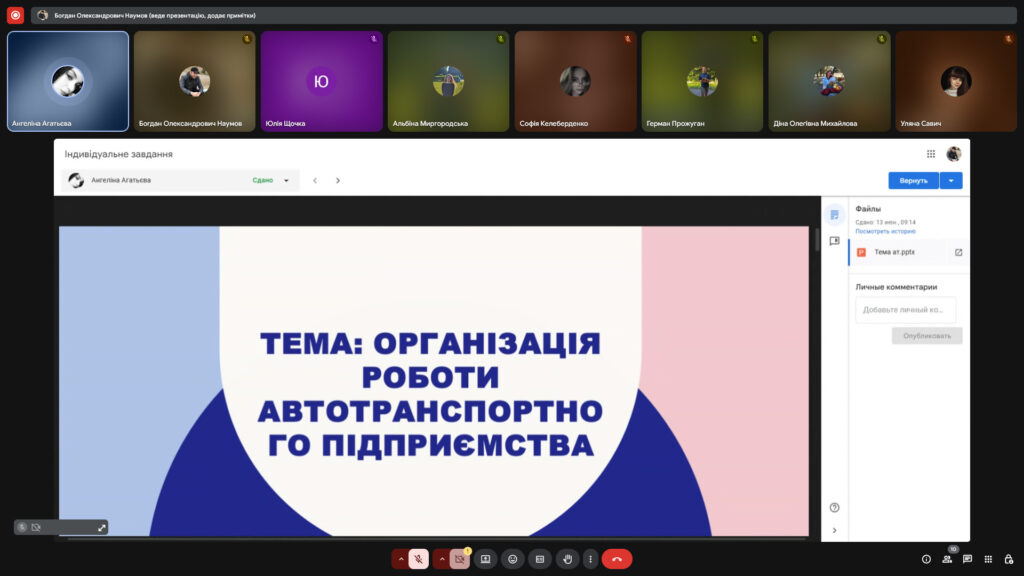Open the account avatar in Classroom

click(x=953, y=154)
